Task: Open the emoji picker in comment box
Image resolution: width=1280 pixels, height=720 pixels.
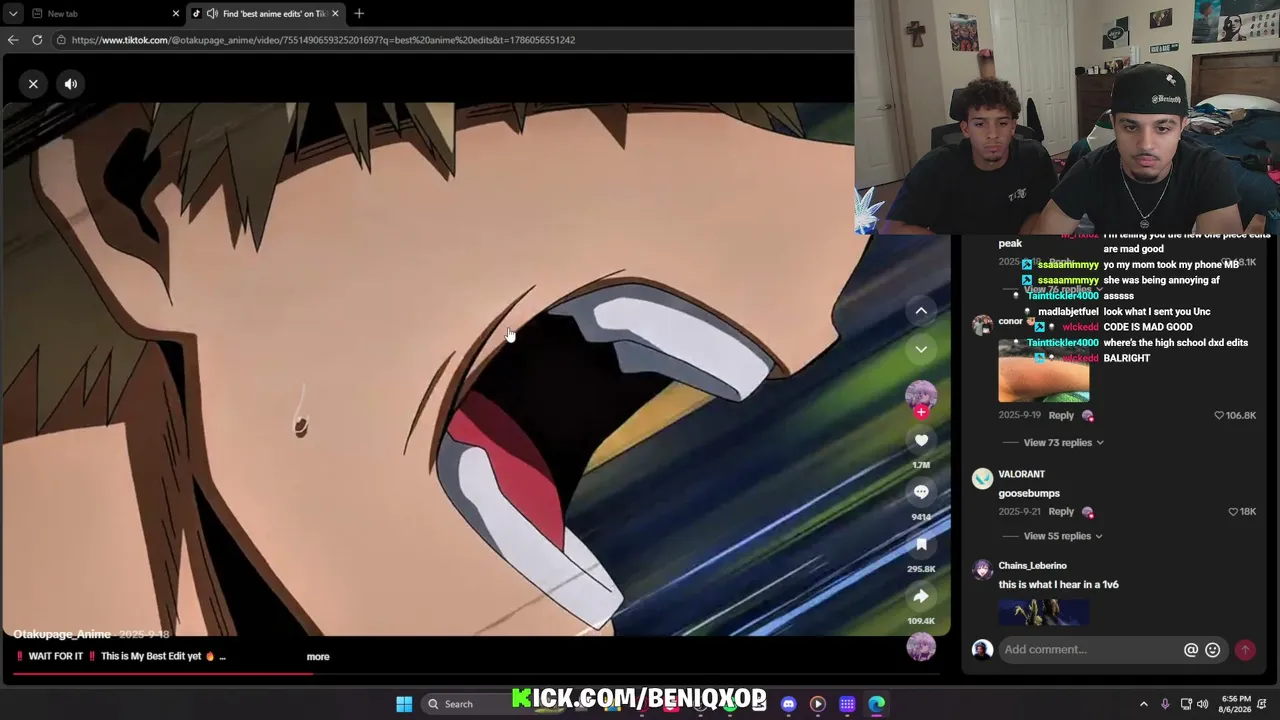Action: [x=1213, y=650]
